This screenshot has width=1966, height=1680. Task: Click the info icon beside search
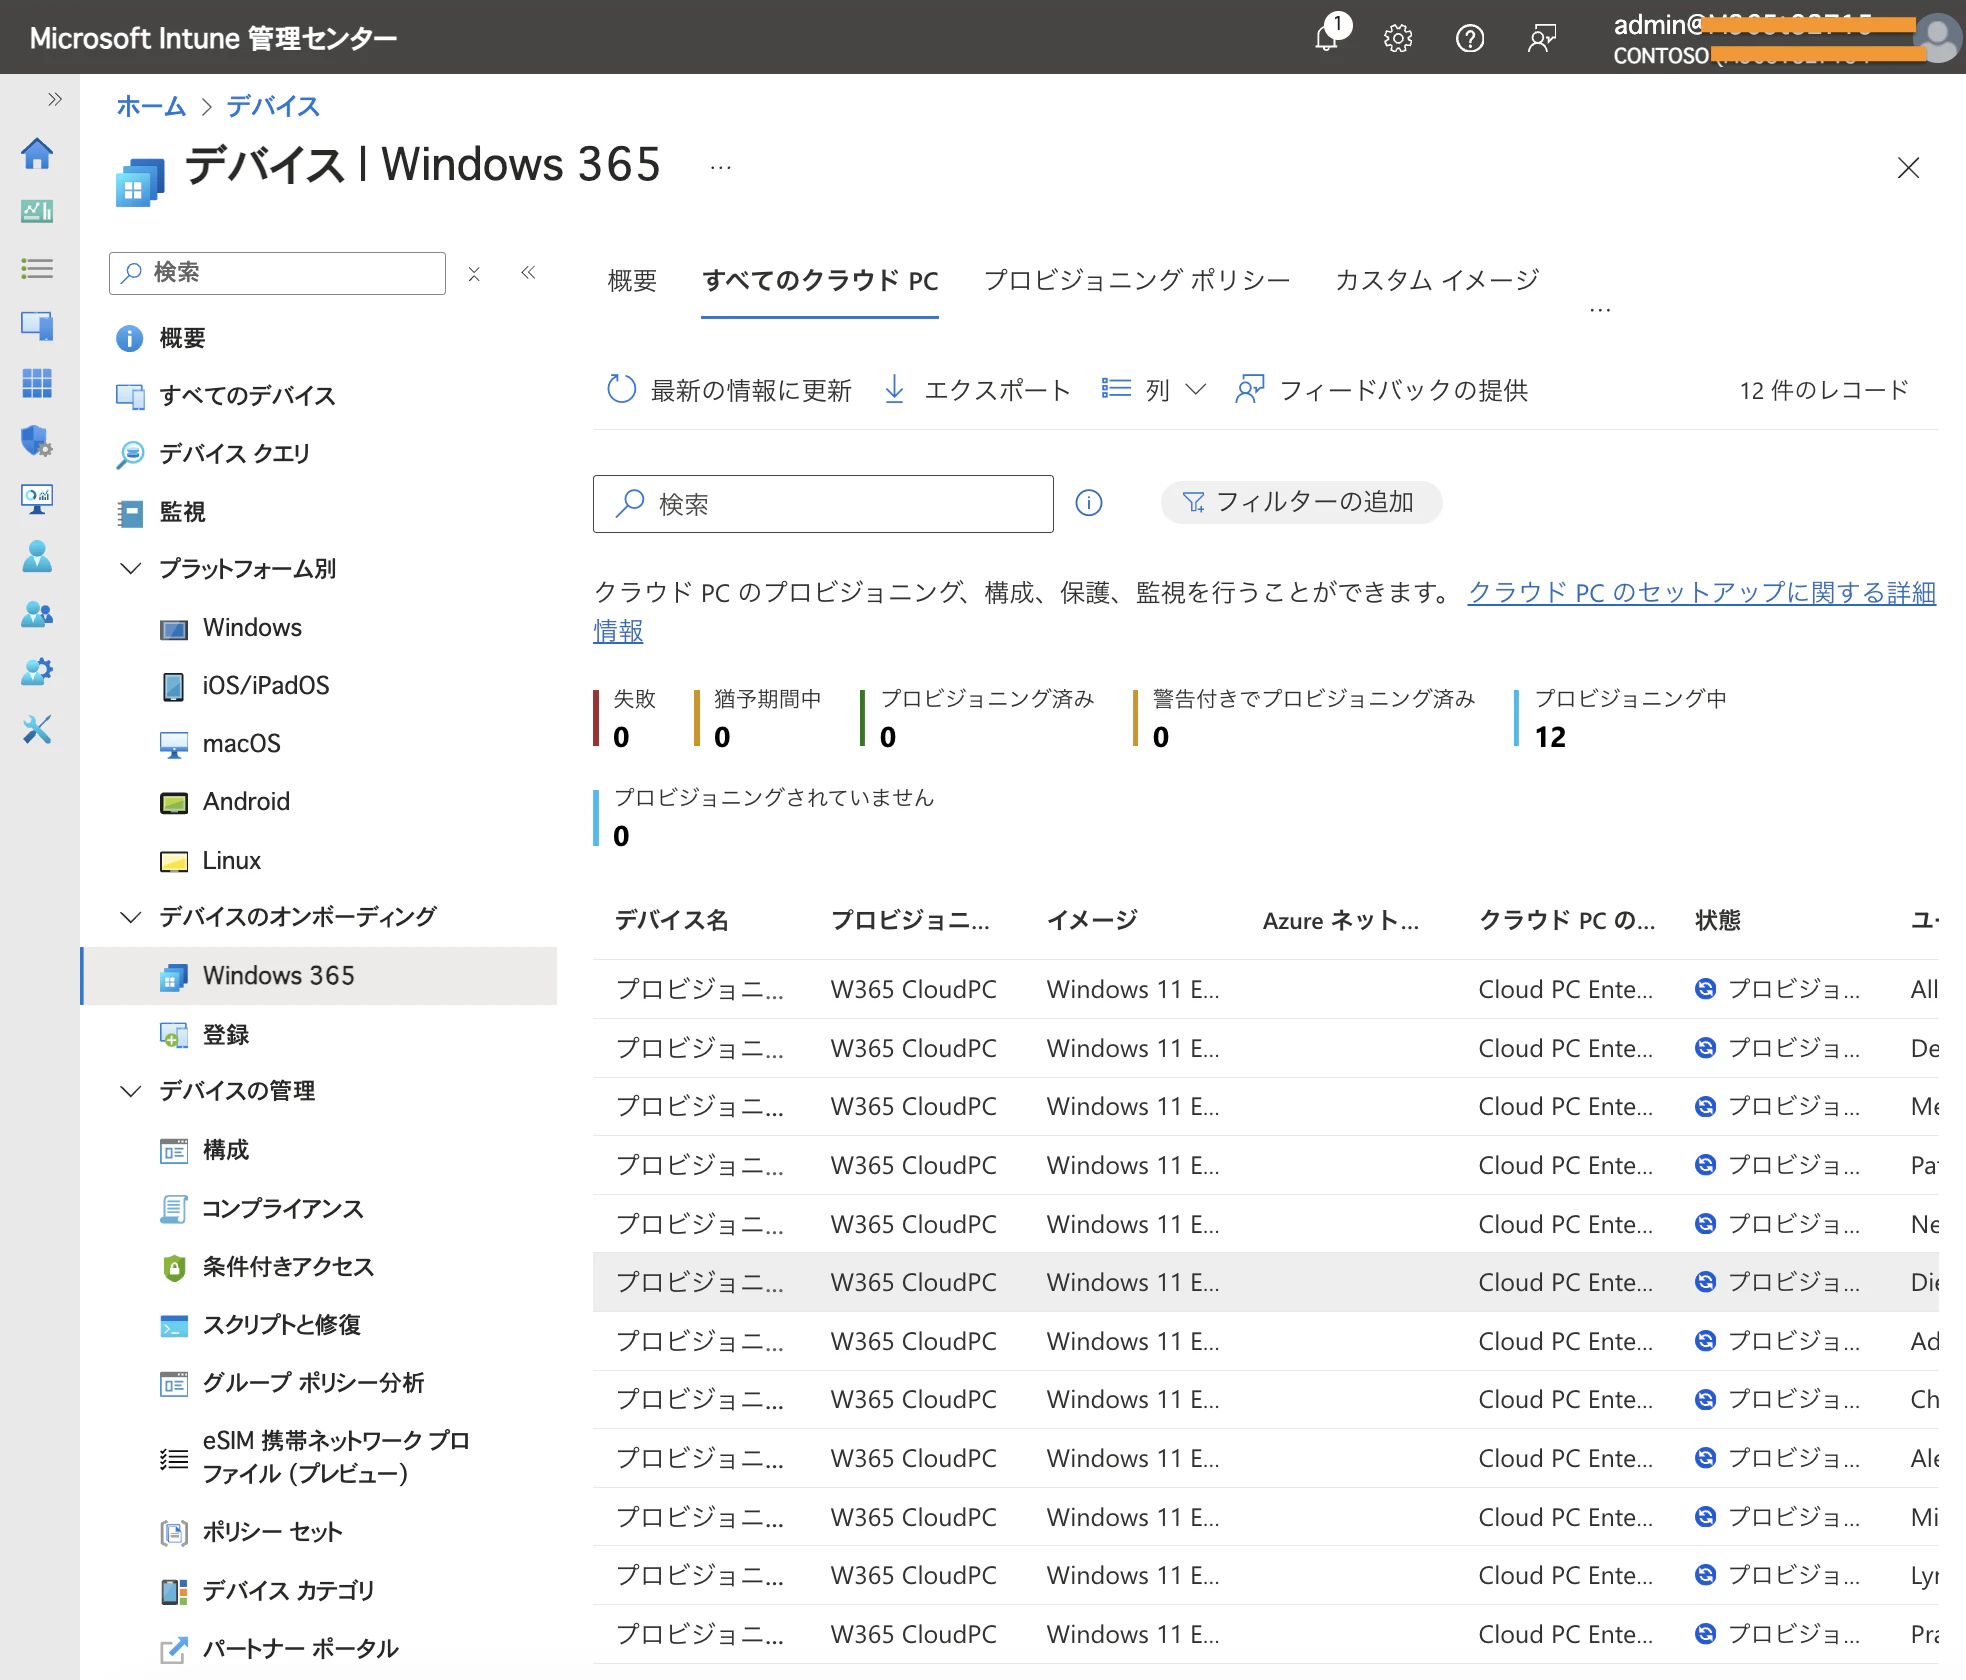1089,503
